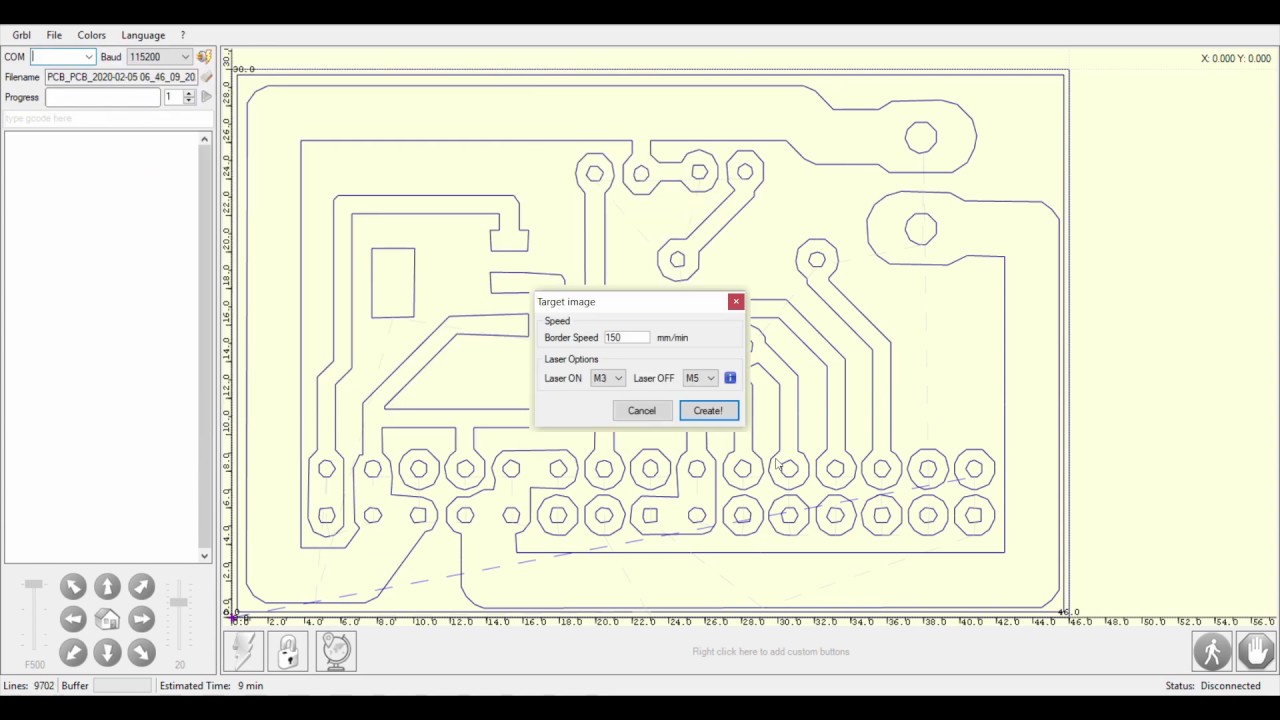Viewport: 1280px width, 720px height.
Task: Jog down-left with the diagonal arrow button
Action: (x=73, y=652)
